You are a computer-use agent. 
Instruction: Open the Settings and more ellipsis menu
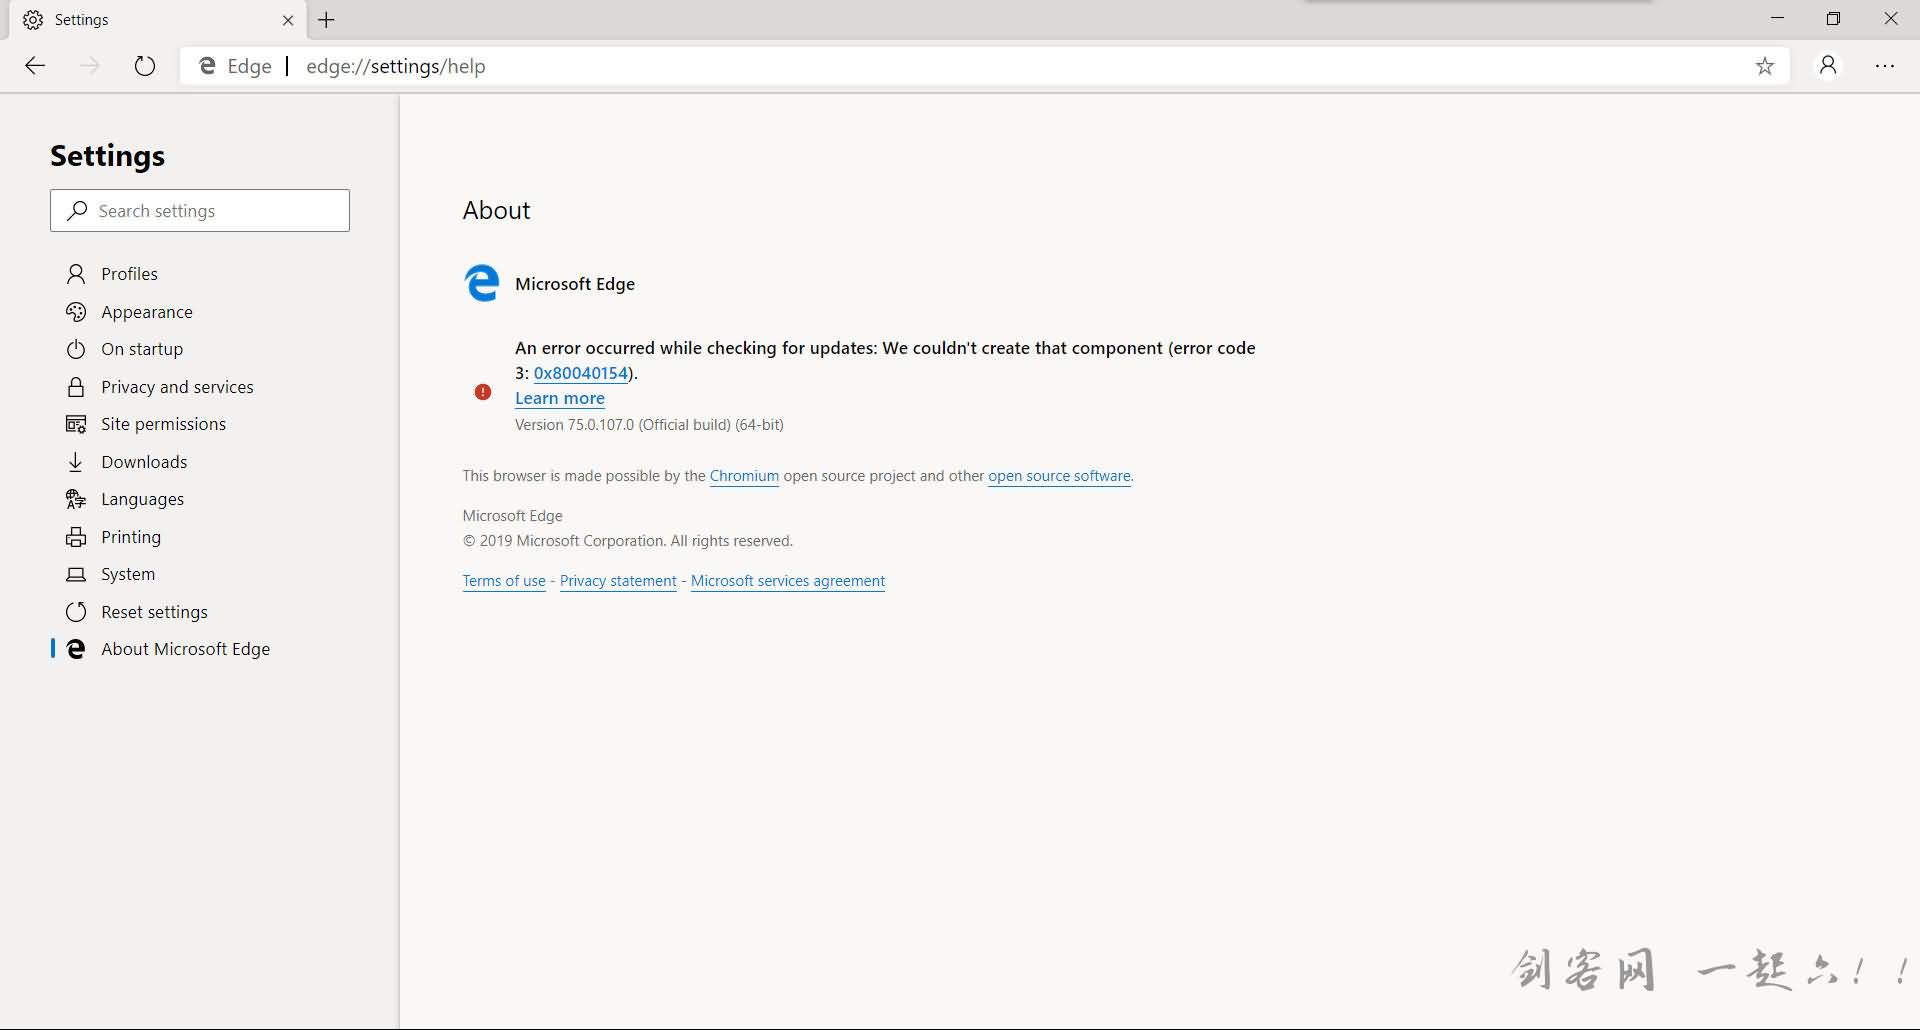point(1885,66)
